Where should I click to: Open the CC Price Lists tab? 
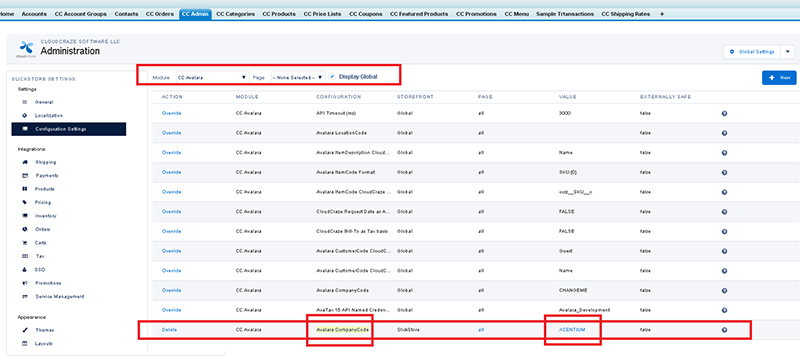(x=322, y=14)
